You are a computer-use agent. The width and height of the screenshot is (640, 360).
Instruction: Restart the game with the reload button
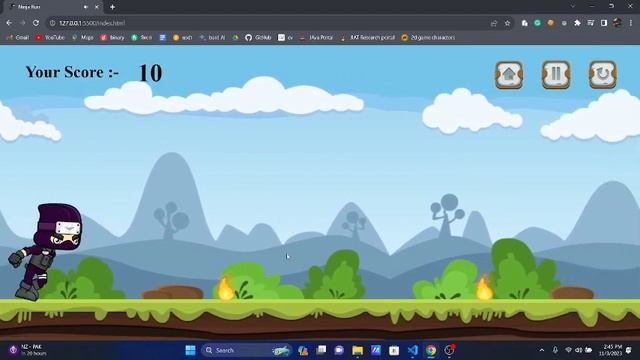coord(603,75)
